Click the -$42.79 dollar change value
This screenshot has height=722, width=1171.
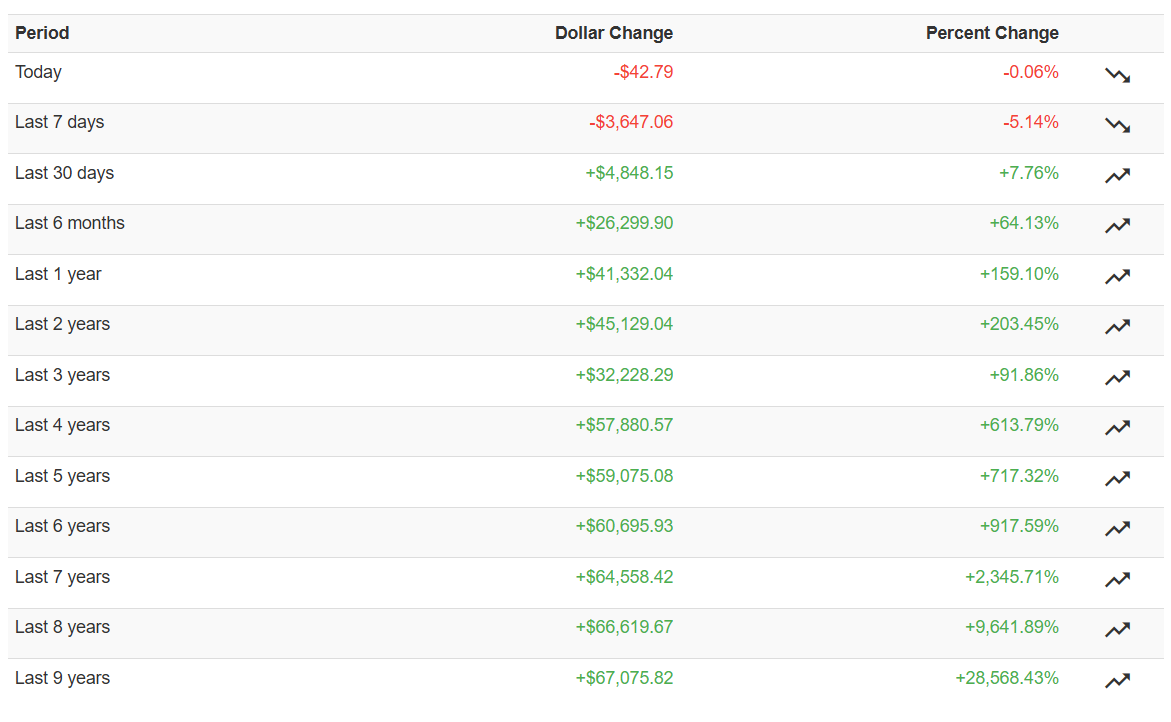tap(643, 72)
